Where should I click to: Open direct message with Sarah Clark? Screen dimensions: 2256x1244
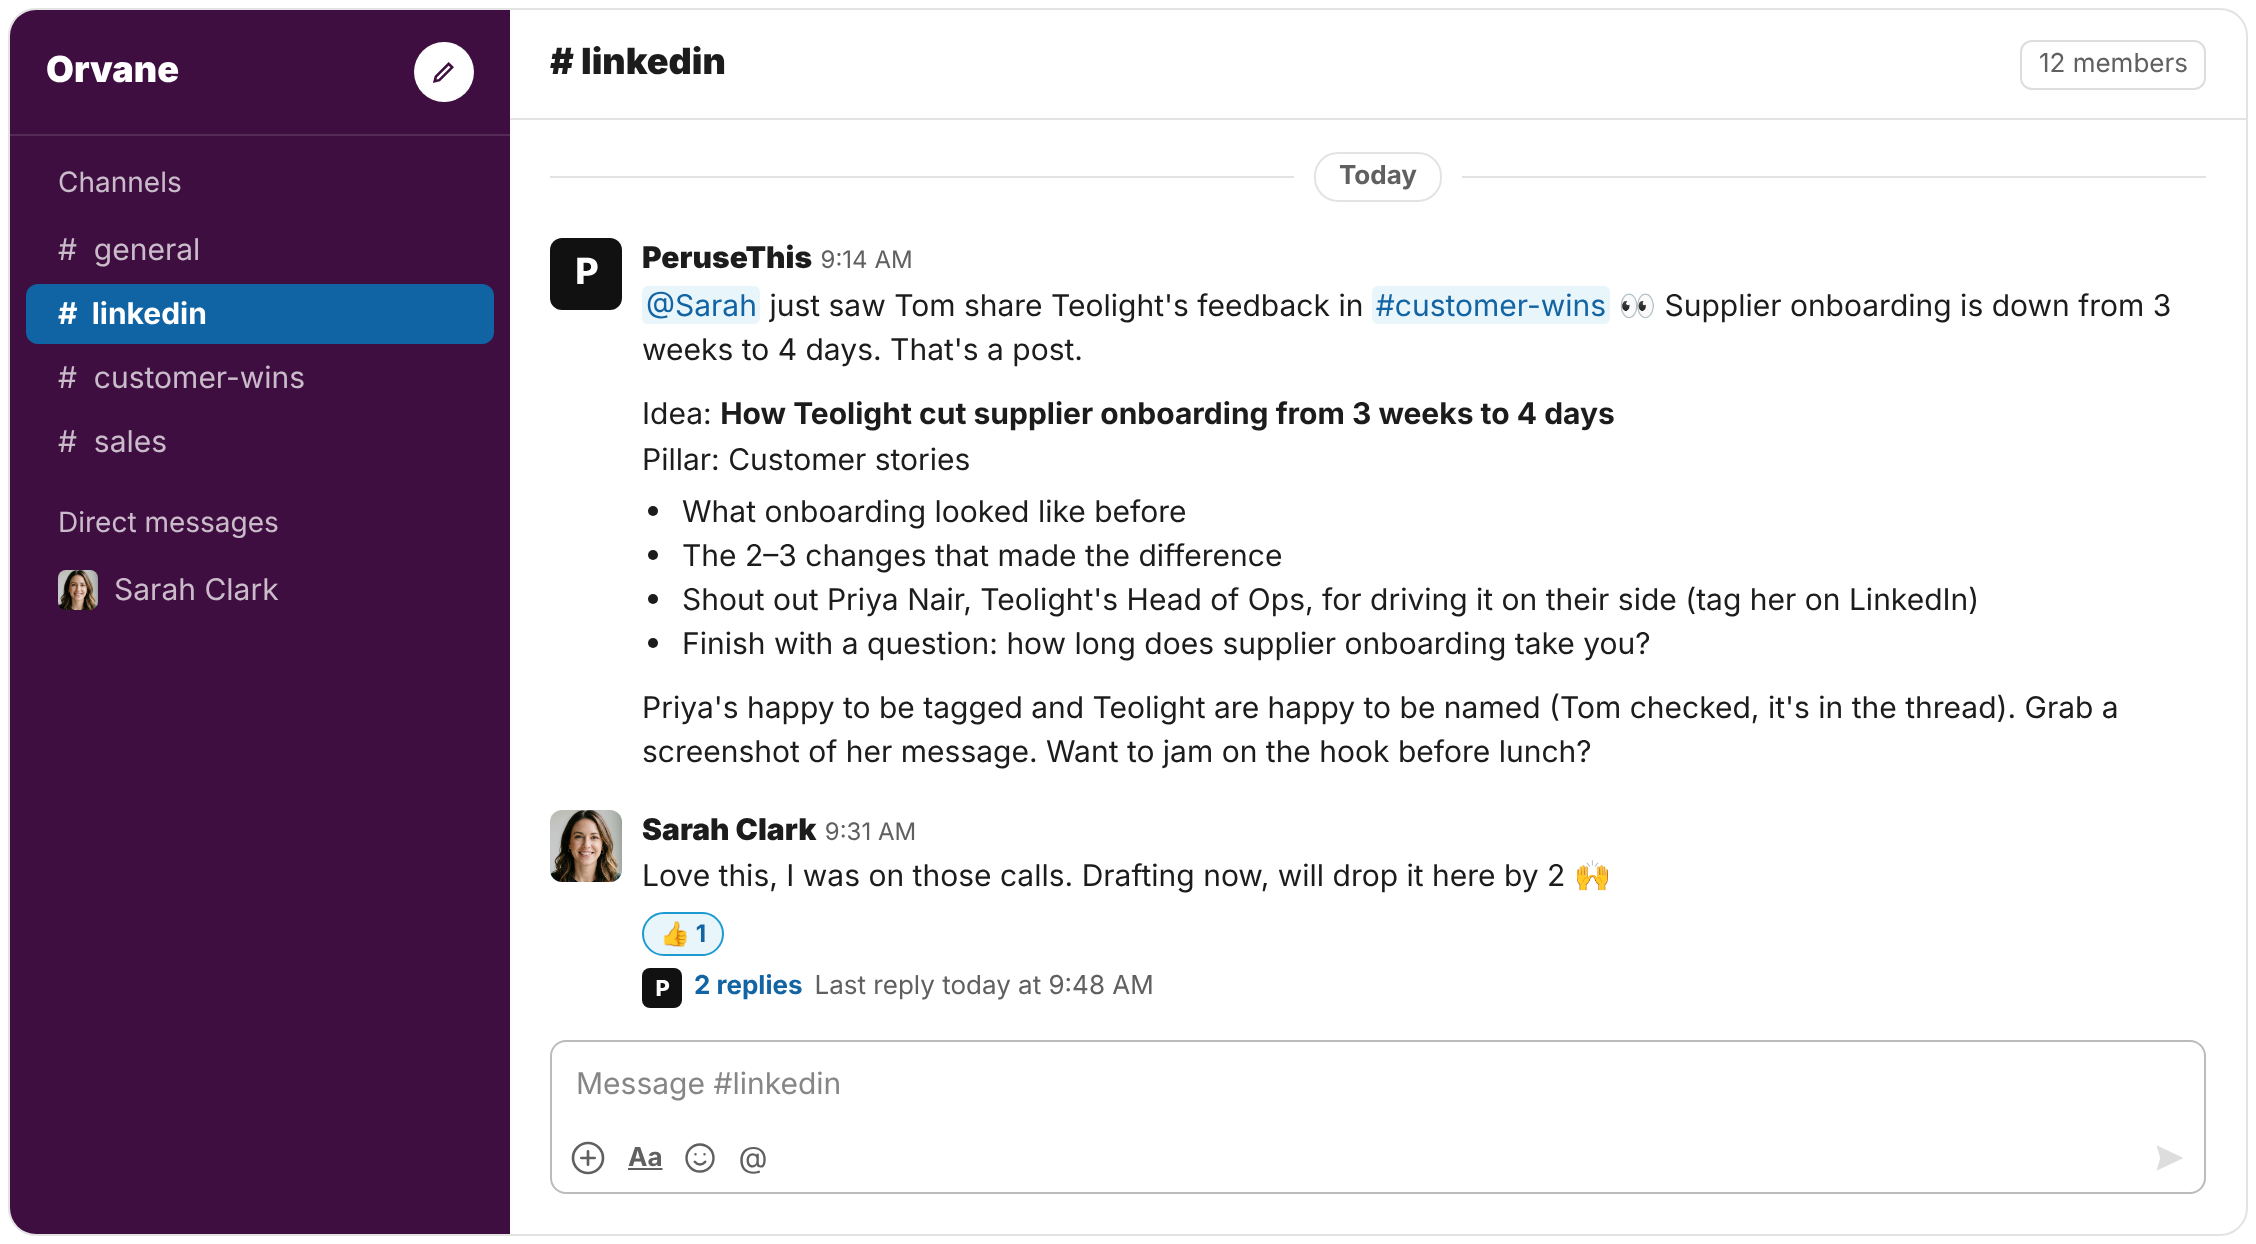pyautogui.click(x=260, y=590)
